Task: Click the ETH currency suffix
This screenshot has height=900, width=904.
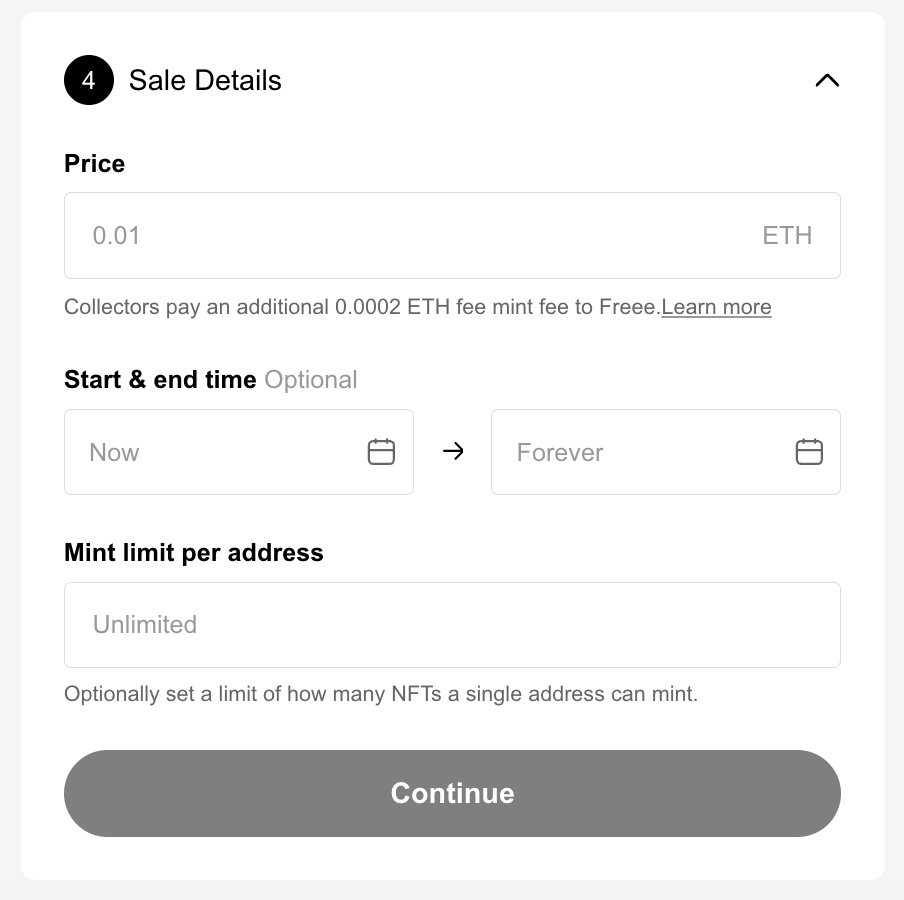Action: 787,236
